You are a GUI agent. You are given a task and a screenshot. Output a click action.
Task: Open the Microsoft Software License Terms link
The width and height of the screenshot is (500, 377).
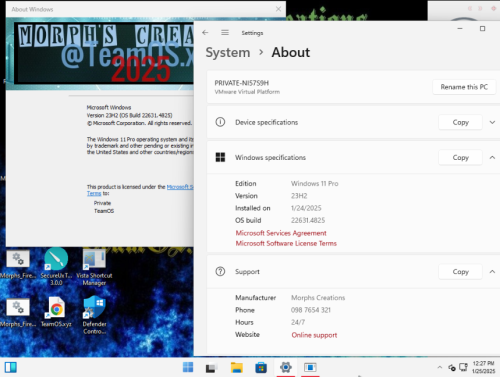click(286, 243)
